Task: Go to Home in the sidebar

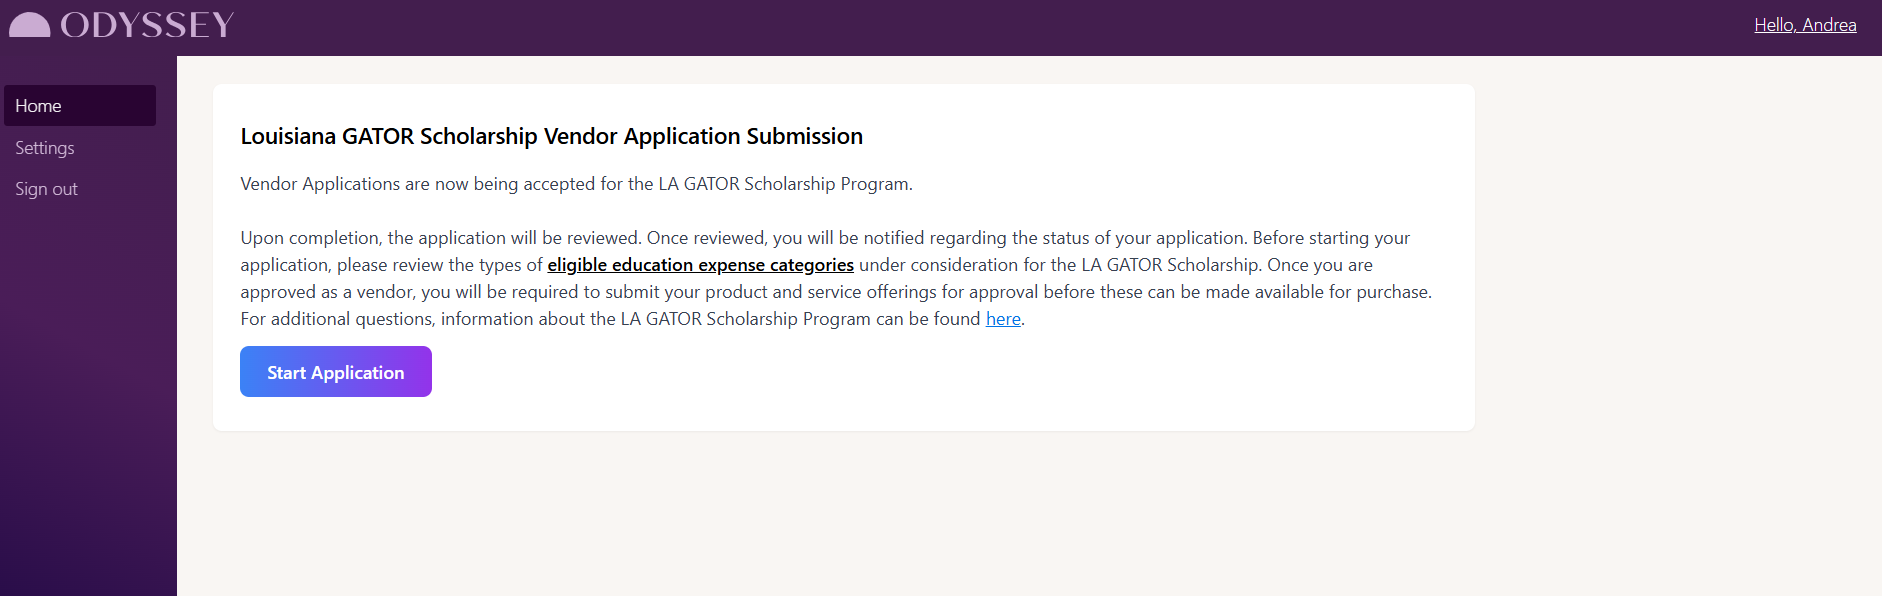Action: click(80, 106)
